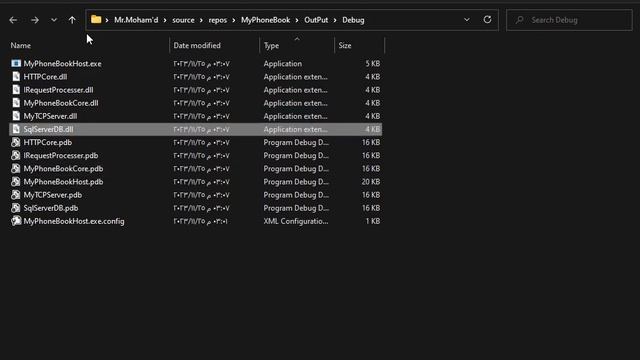Screen dimensions: 640x360
Task: Click file name MyPhoneBookCore.dll
Action: pyautogui.click(x=61, y=103)
